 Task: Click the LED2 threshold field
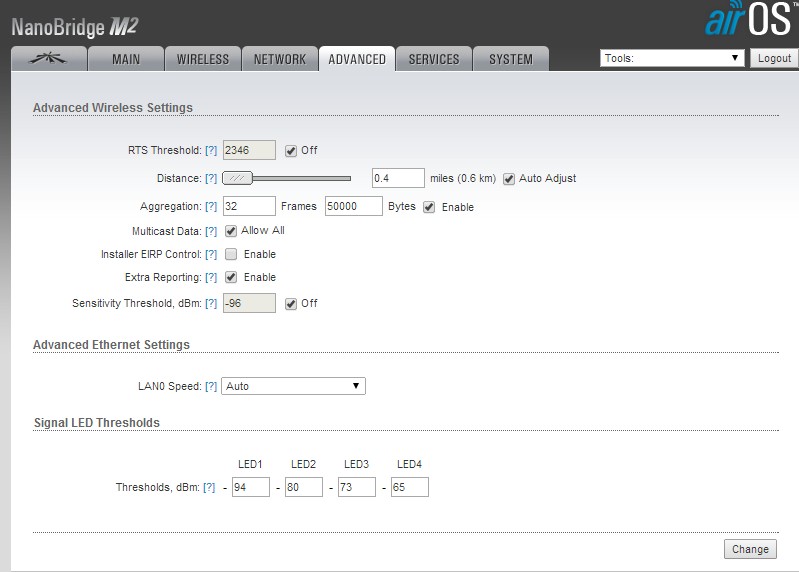pyautogui.click(x=304, y=487)
